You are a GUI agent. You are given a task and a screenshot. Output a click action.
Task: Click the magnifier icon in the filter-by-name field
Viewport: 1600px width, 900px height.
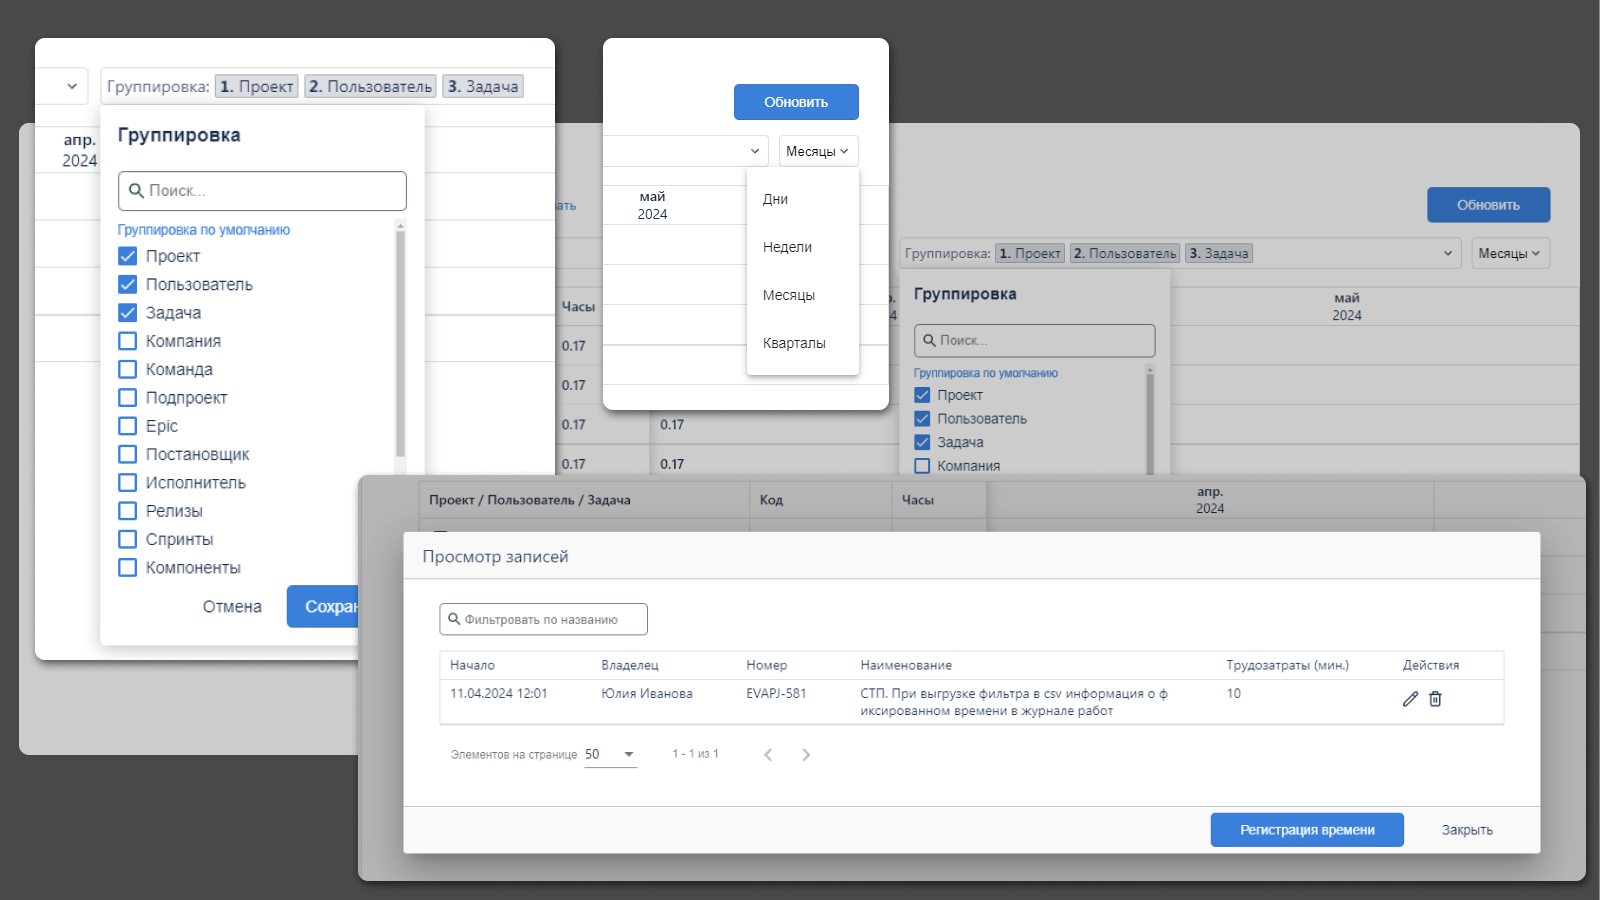pyautogui.click(x=454, y=619)
